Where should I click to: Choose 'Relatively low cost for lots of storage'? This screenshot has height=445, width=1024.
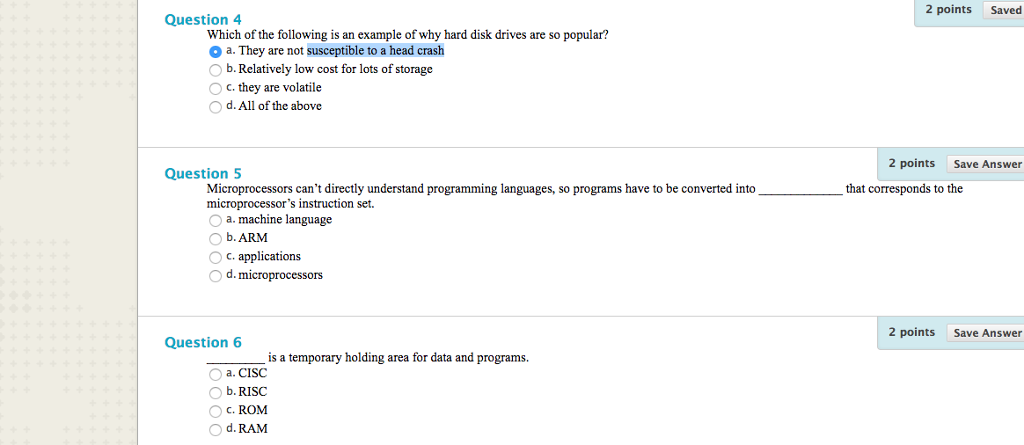(215, 70)
